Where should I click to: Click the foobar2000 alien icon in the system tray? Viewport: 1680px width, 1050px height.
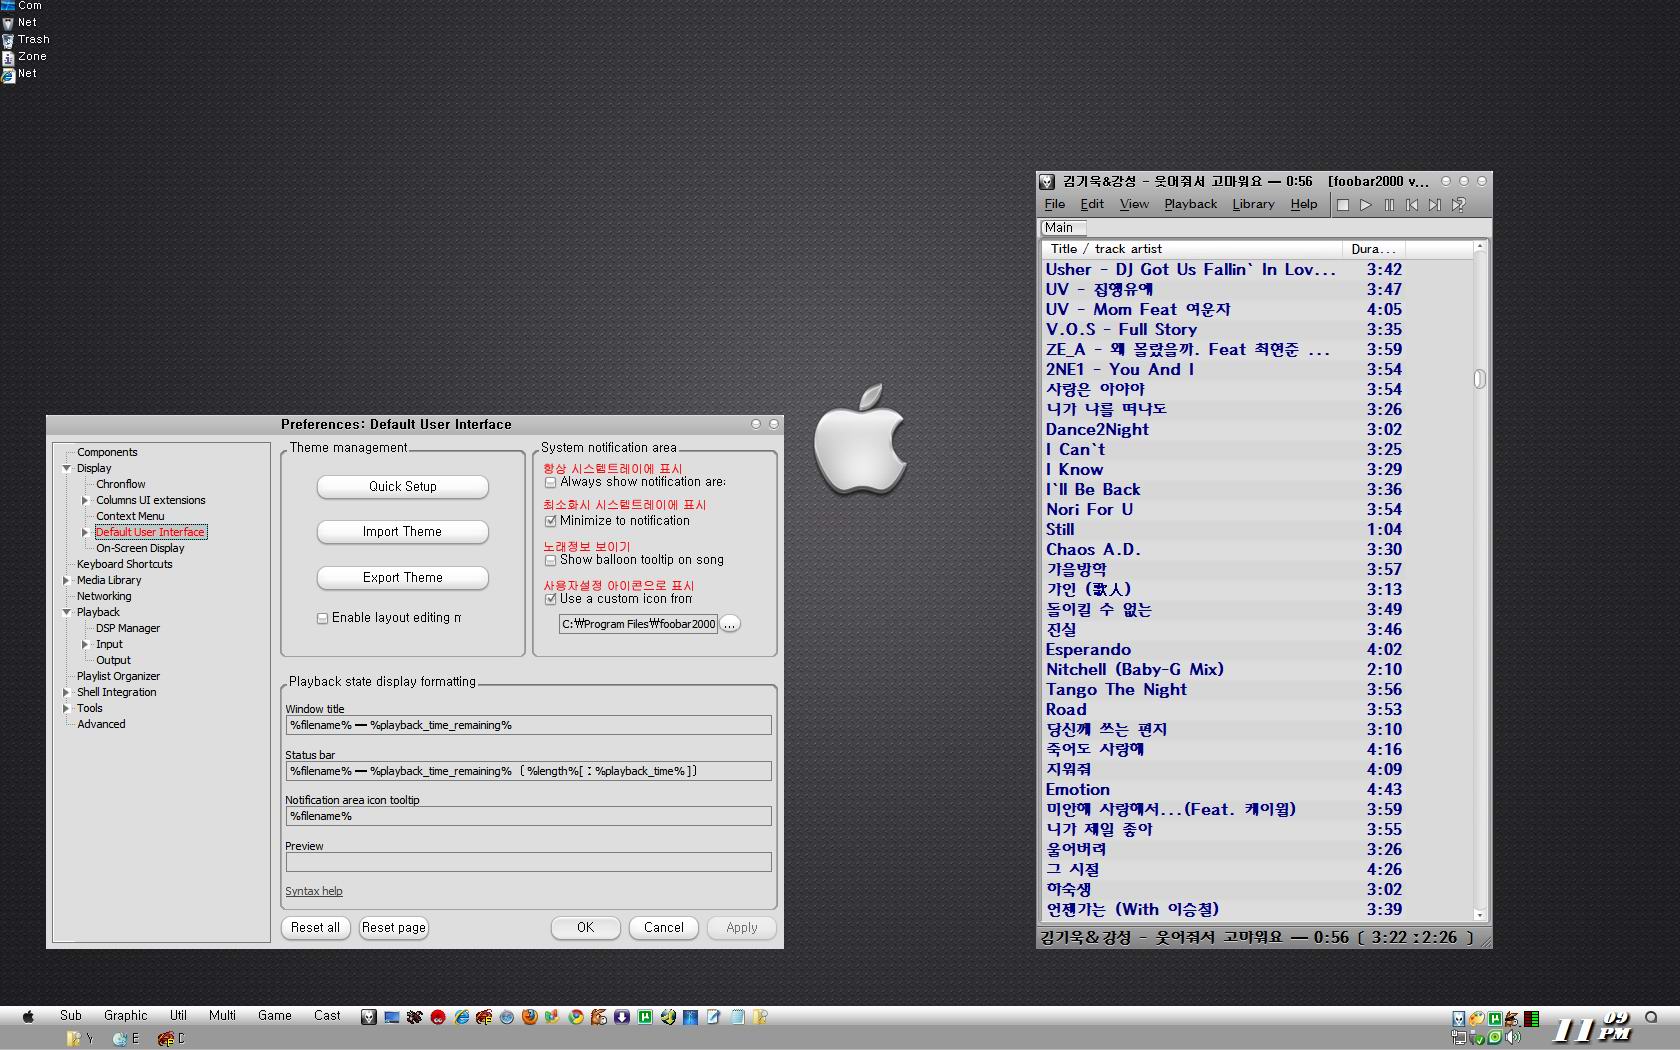point(1459,1019)
